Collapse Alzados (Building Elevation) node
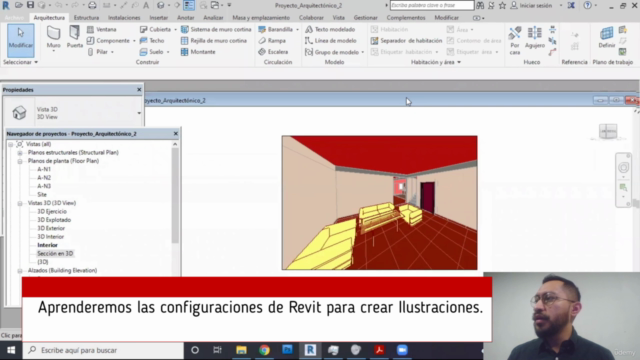The height and width of the screenshot is (360, 640). tap(20, 271)
